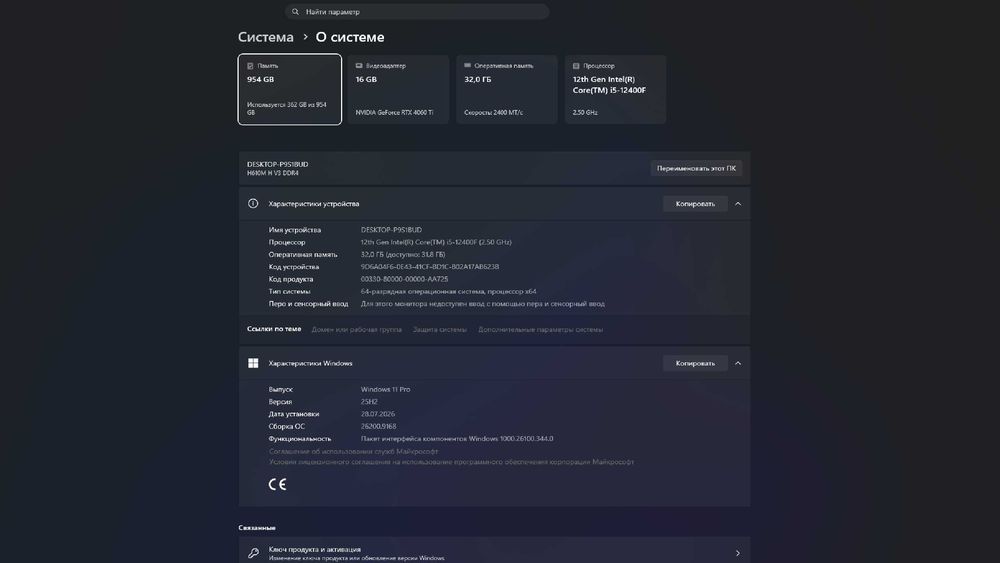Open 'Защита системы' link

[x=439, y=330]
